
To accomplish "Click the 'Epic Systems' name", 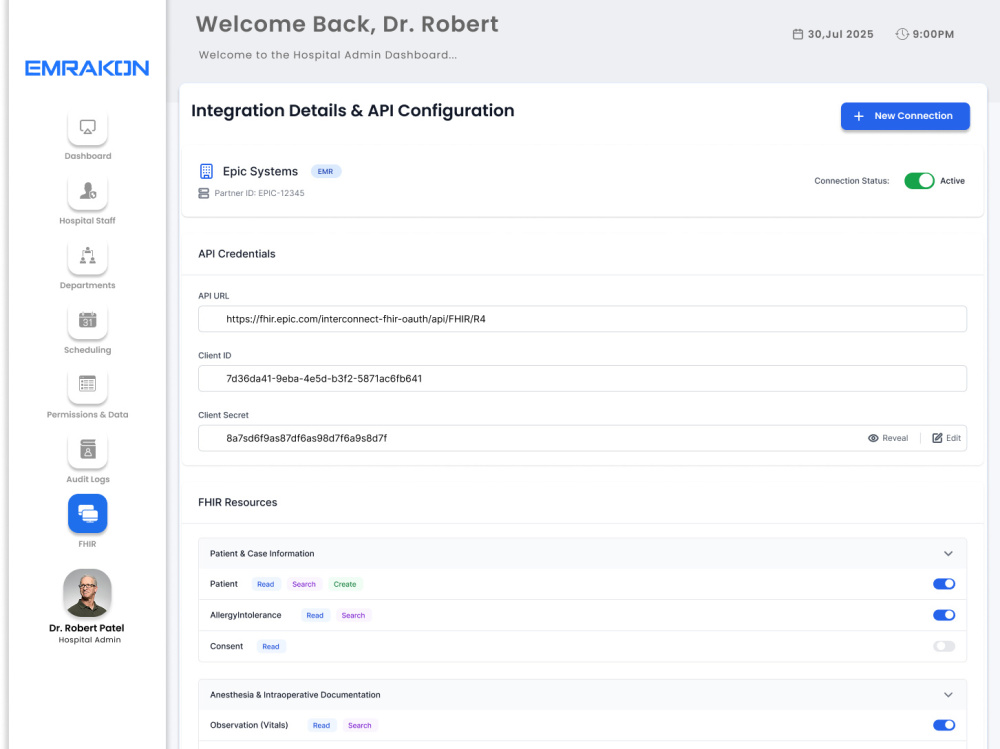I will pos(260,172).
